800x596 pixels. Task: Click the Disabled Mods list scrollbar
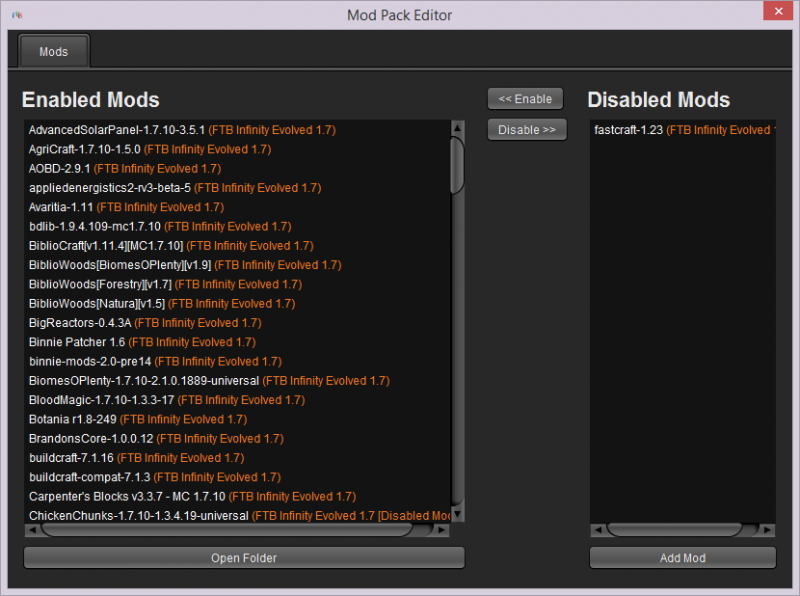pos(683,530)
